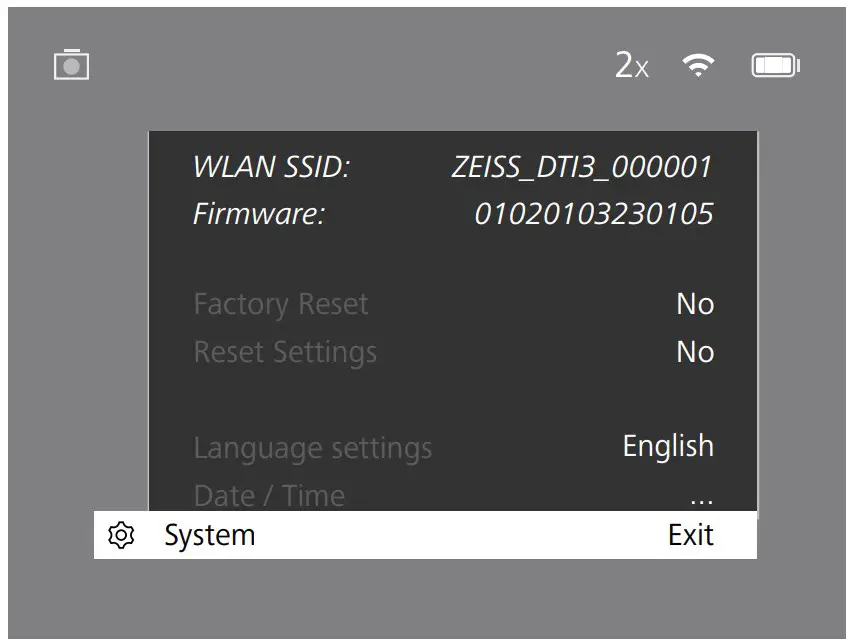Select the Reset Settings entry

tap(284, 352)
